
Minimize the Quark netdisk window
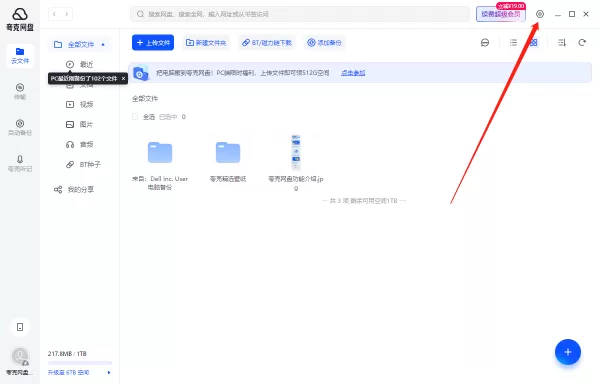pos(558,14)
